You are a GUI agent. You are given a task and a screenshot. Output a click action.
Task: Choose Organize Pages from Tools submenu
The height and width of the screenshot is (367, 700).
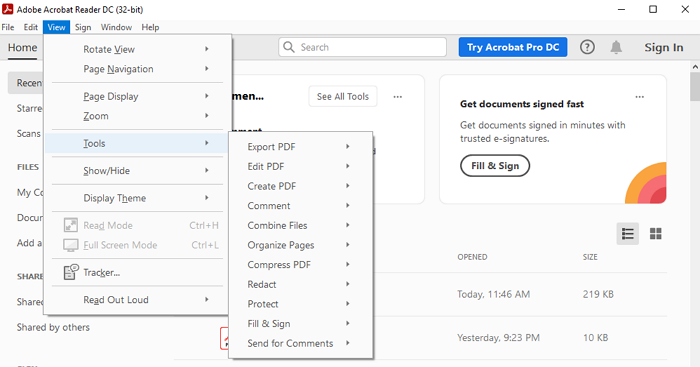(301, 245)
